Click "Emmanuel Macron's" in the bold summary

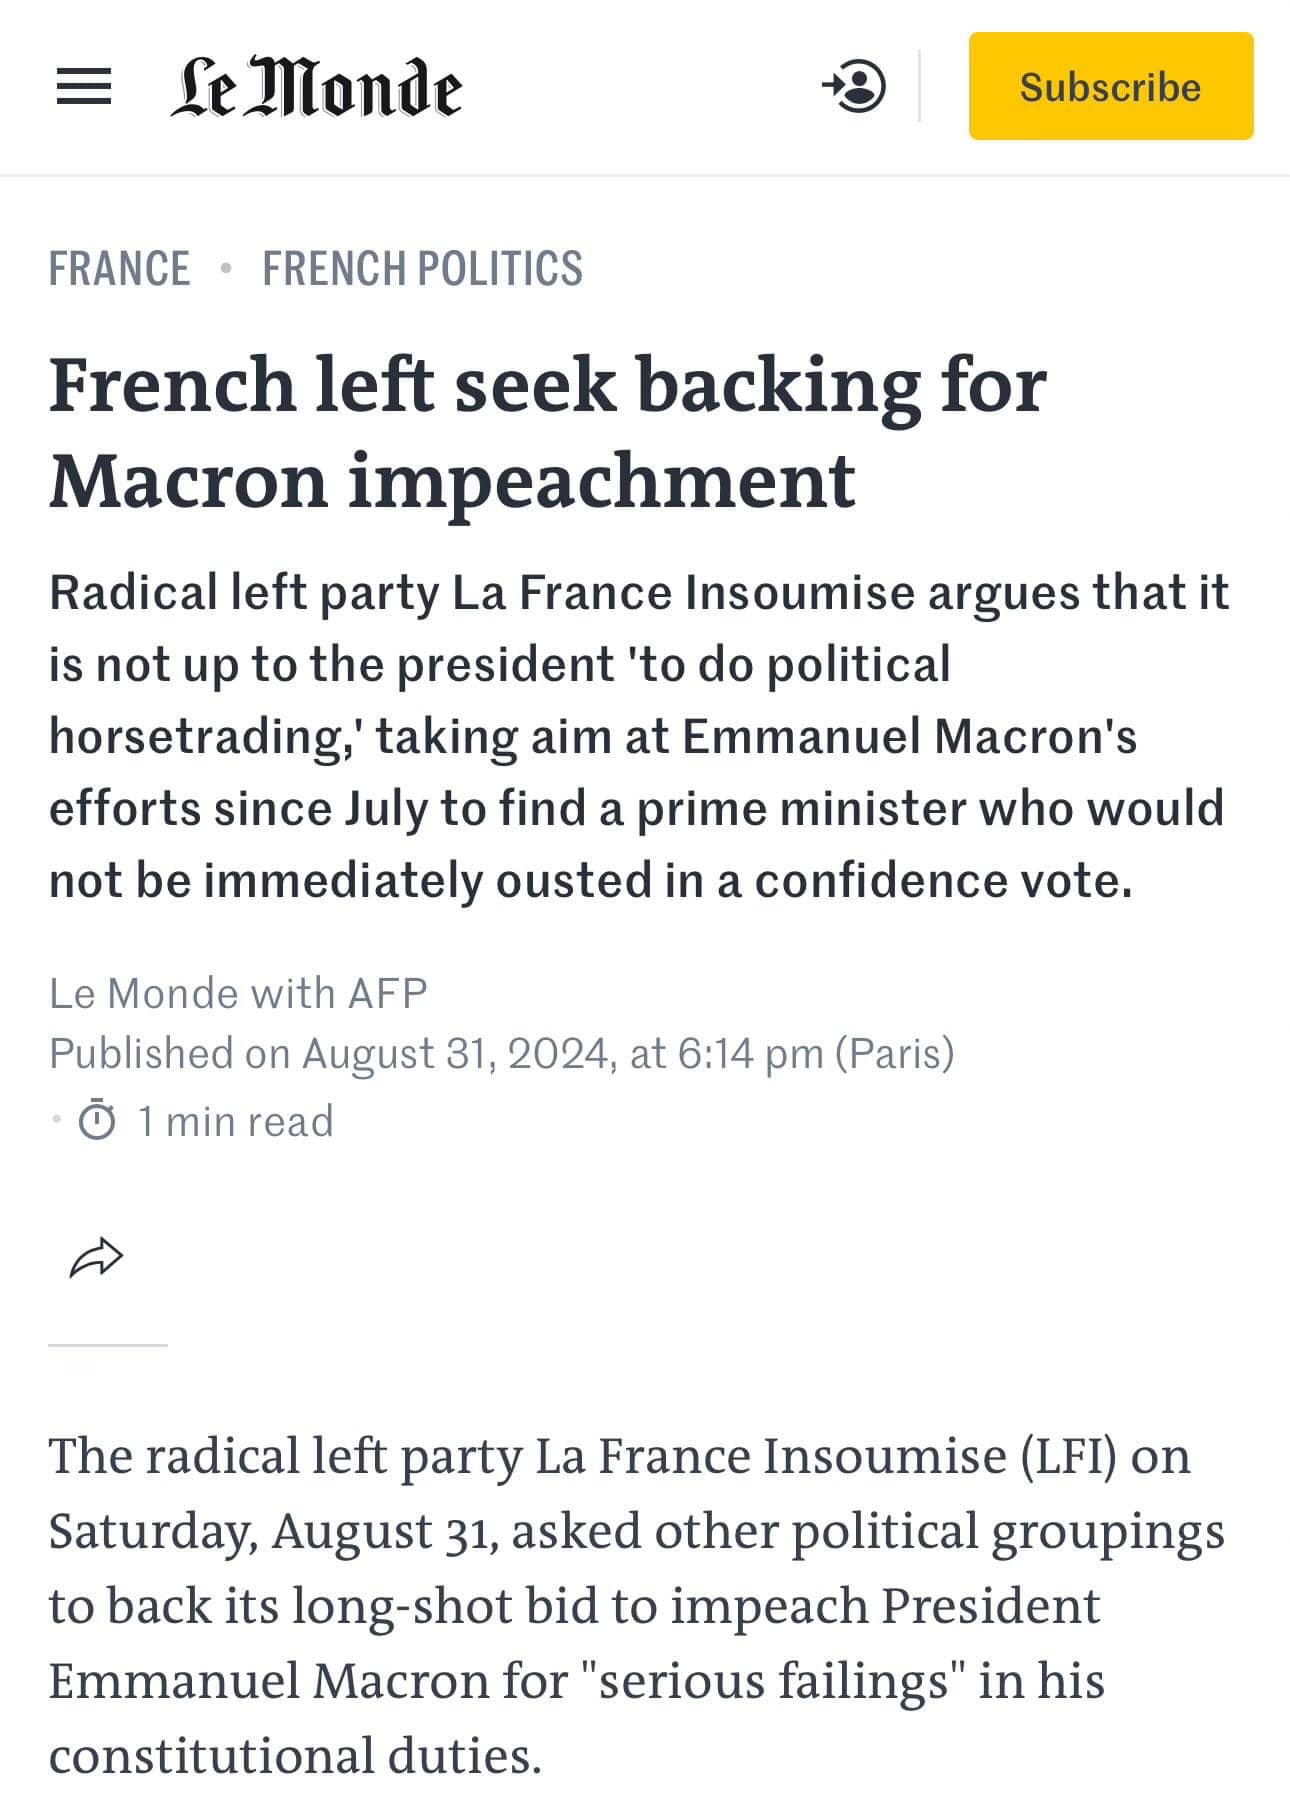coord(909,737)
